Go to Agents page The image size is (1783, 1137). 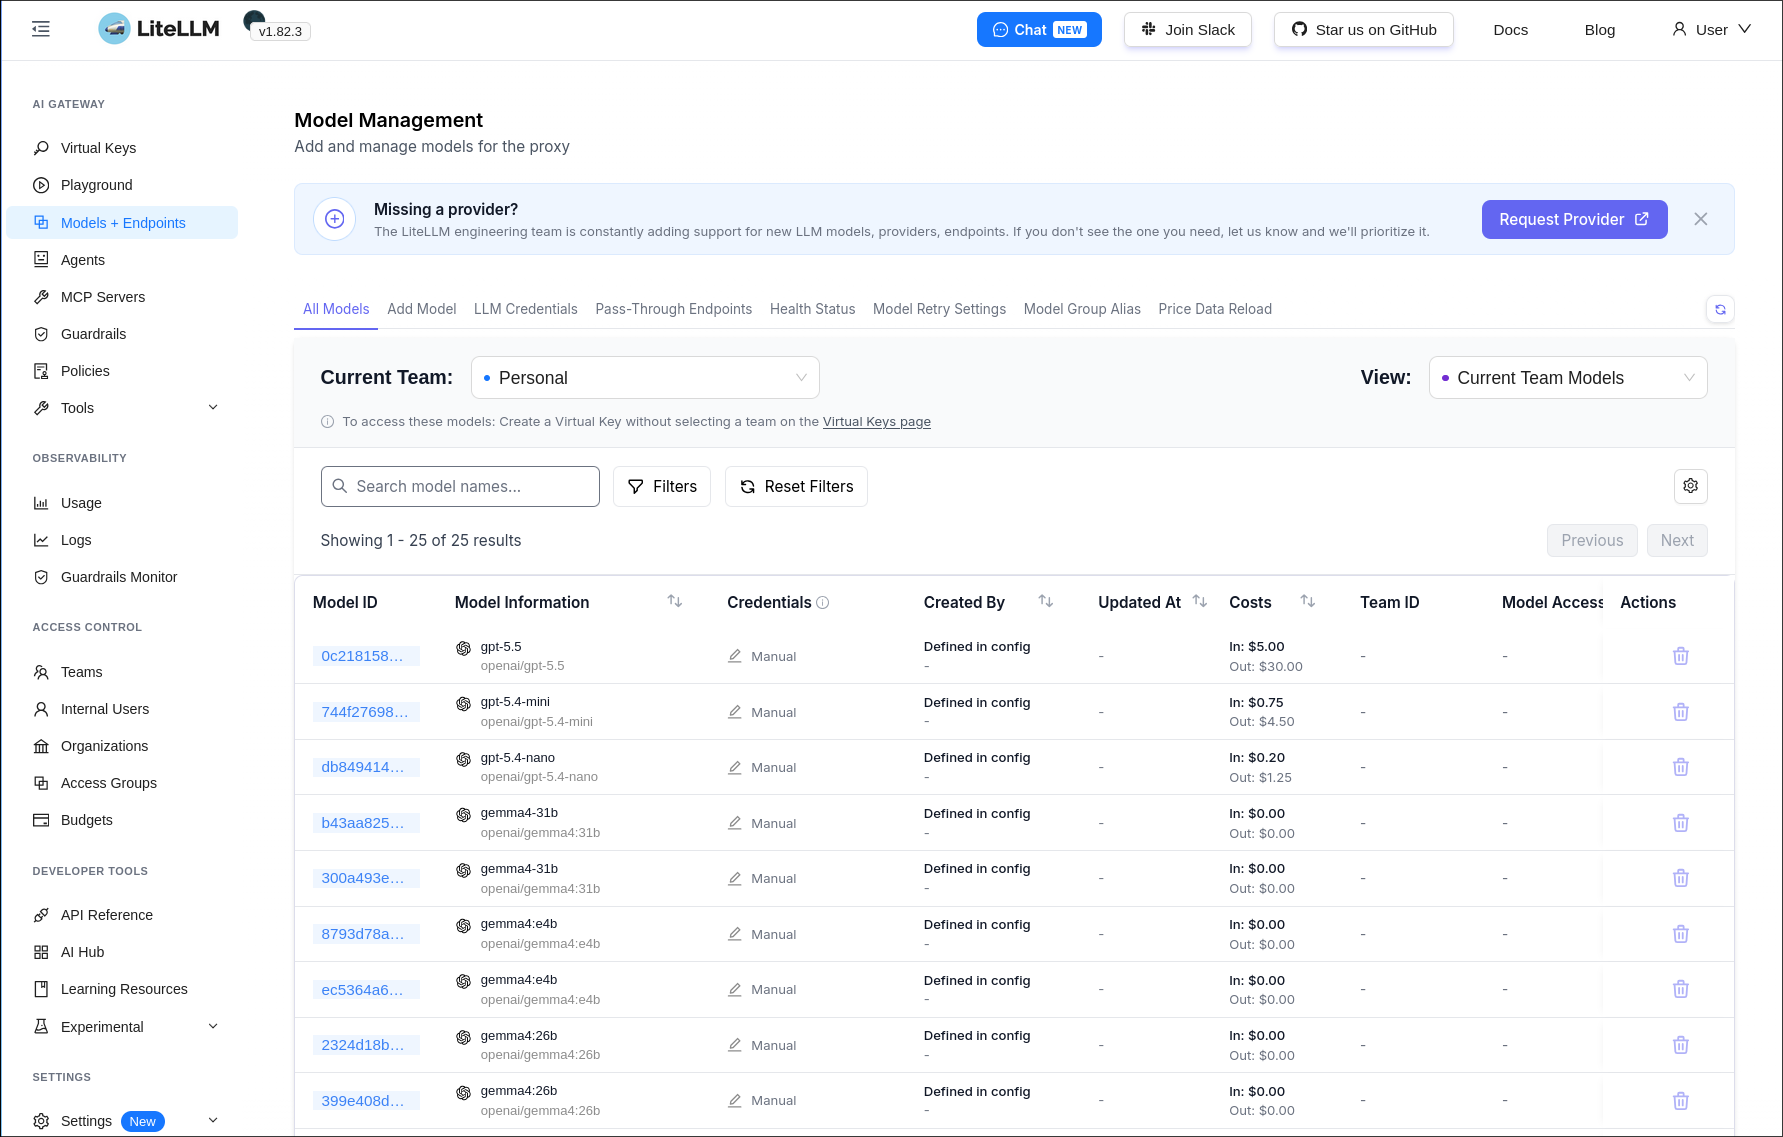coord(122,260)
